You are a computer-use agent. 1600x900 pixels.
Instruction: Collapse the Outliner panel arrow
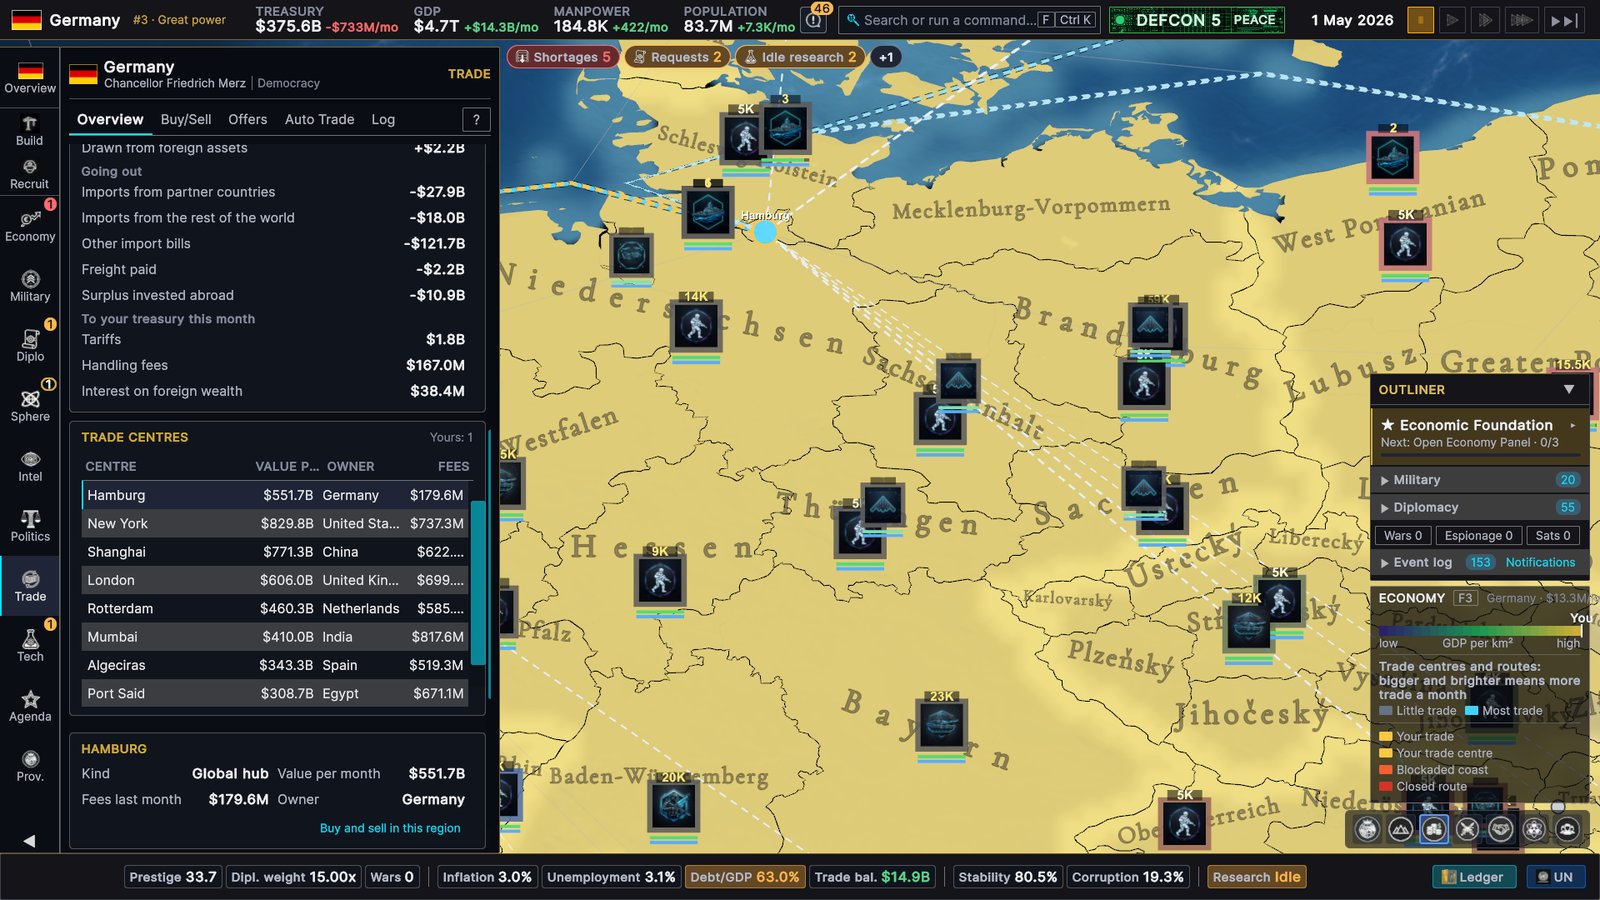tap(1569, 389)
